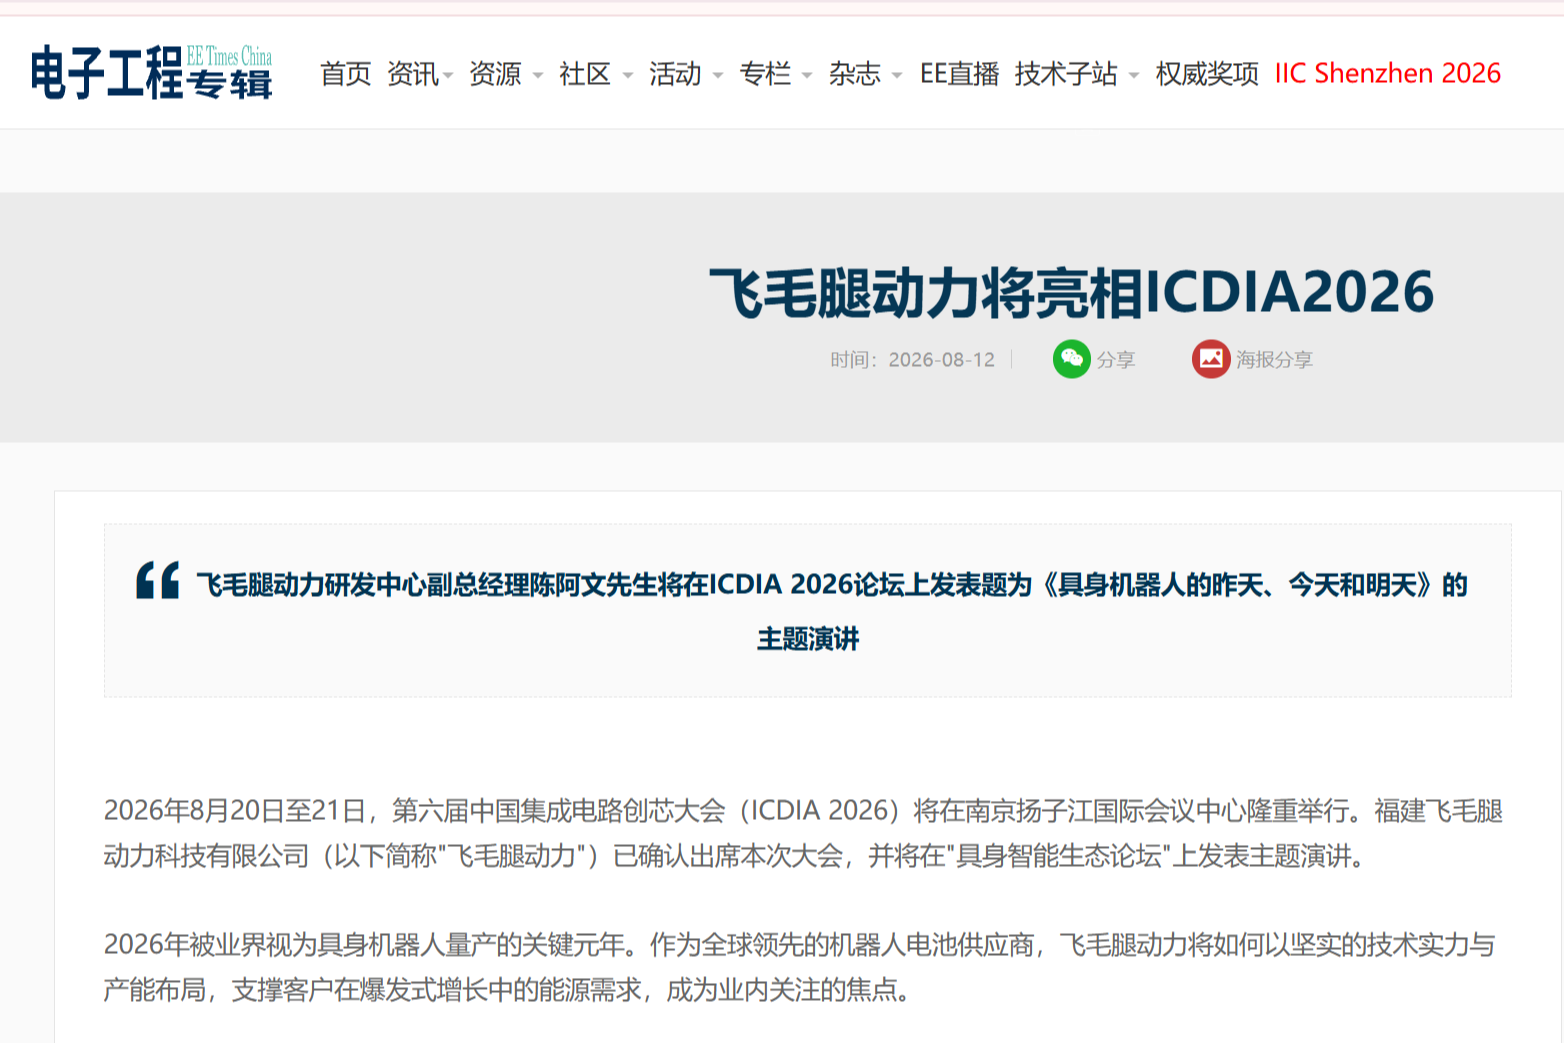Expand the dropdown arrow beside 技术子站

point(1134,75)
